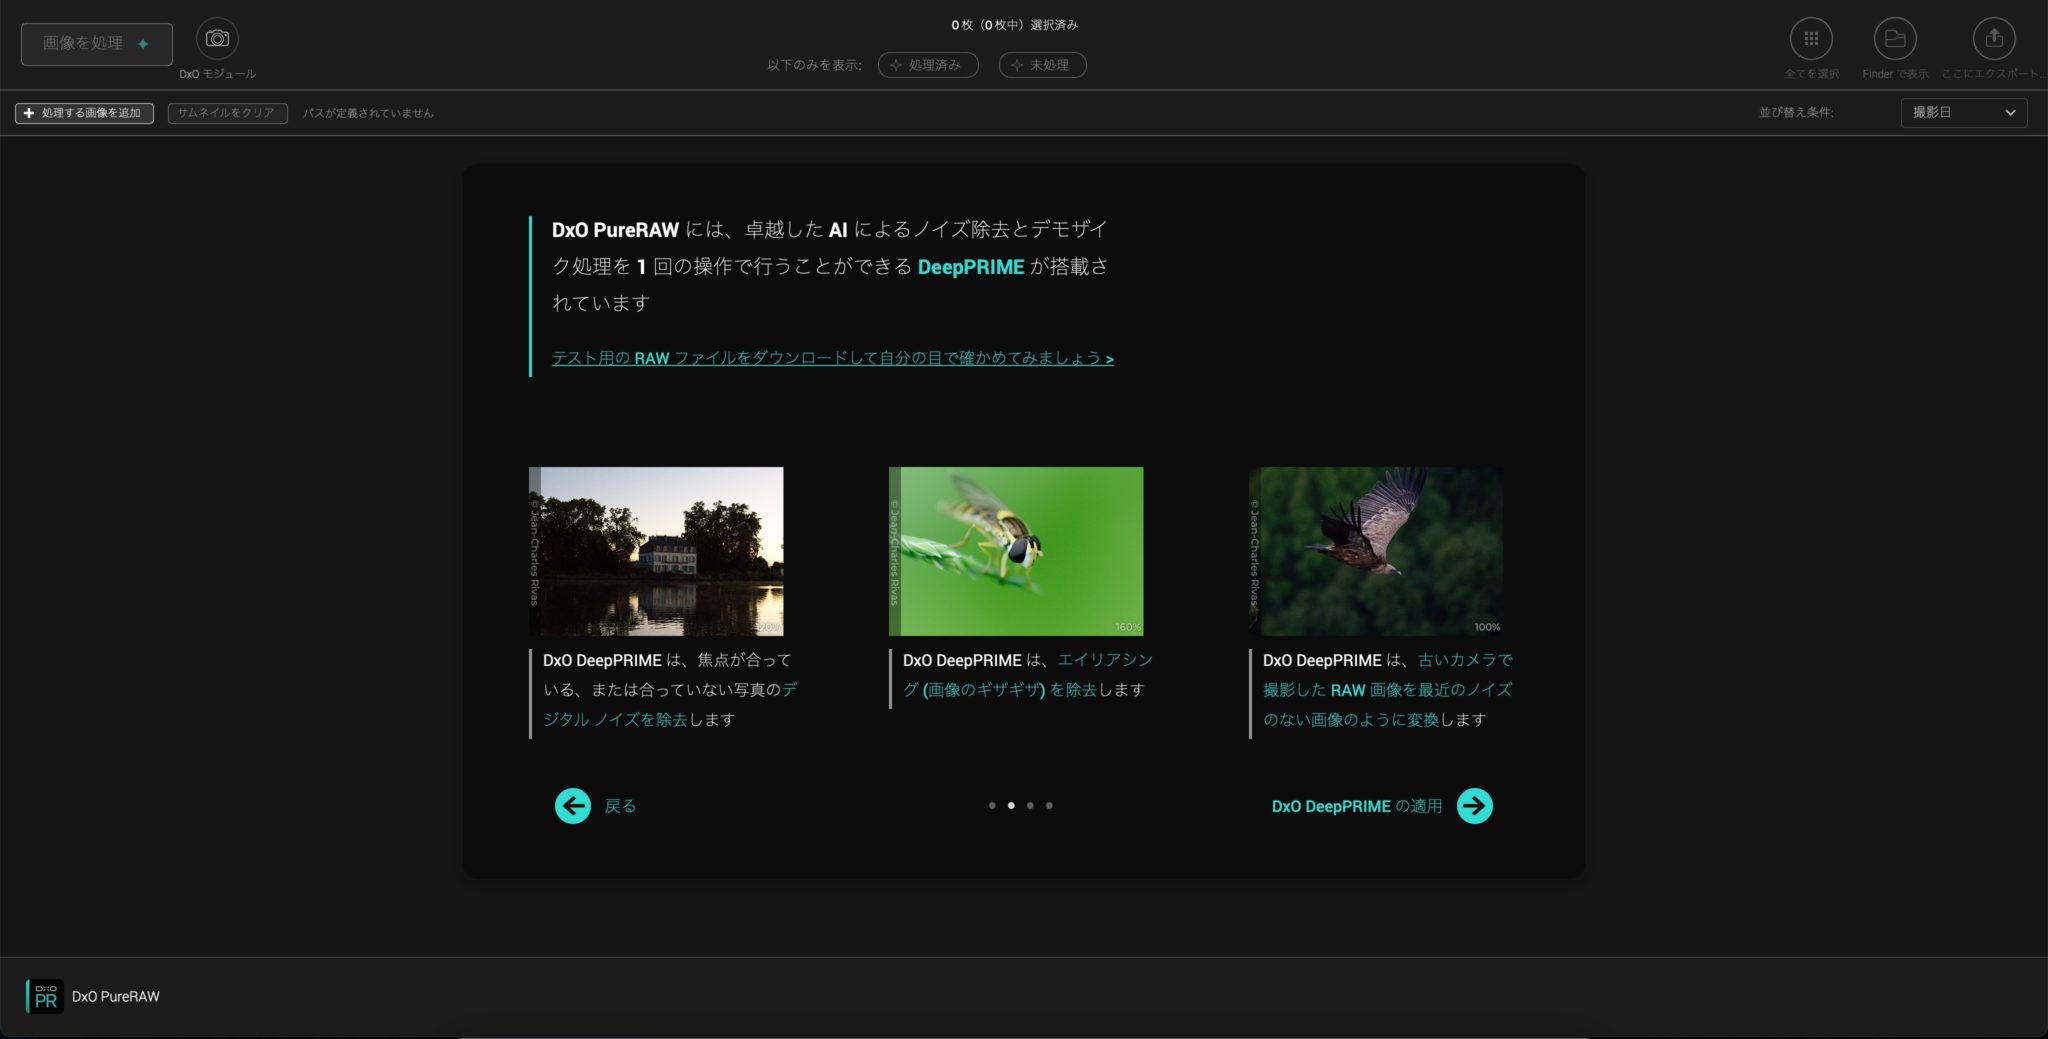Go to first page indicator dot

coord(992,805)
